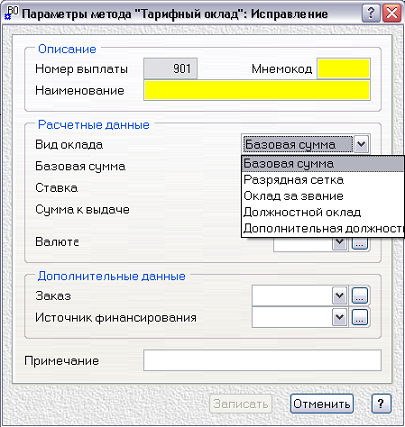Viewport: 405px width, 427px height.
Task: Open the Заказ ellipsis browse button
Action: (360, 295)
